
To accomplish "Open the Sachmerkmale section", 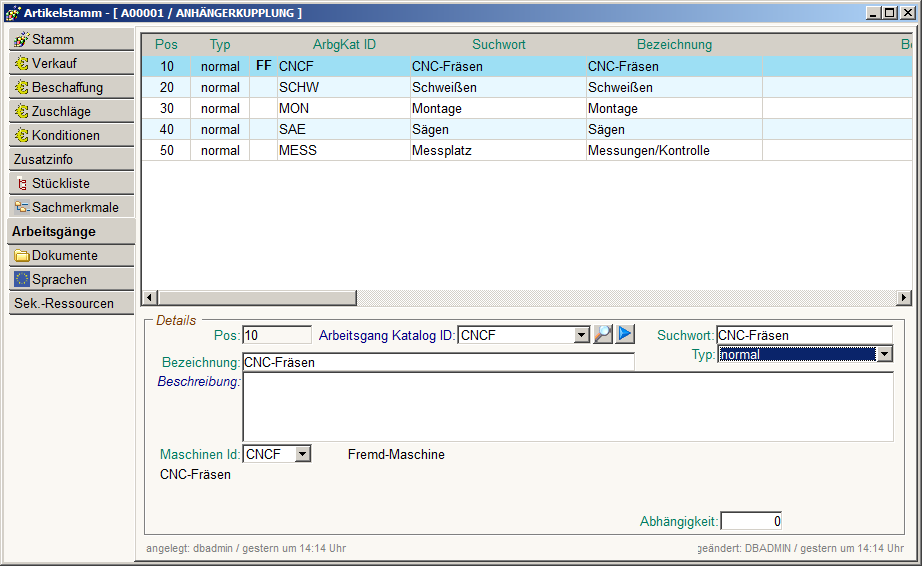I will click(71, 207).
